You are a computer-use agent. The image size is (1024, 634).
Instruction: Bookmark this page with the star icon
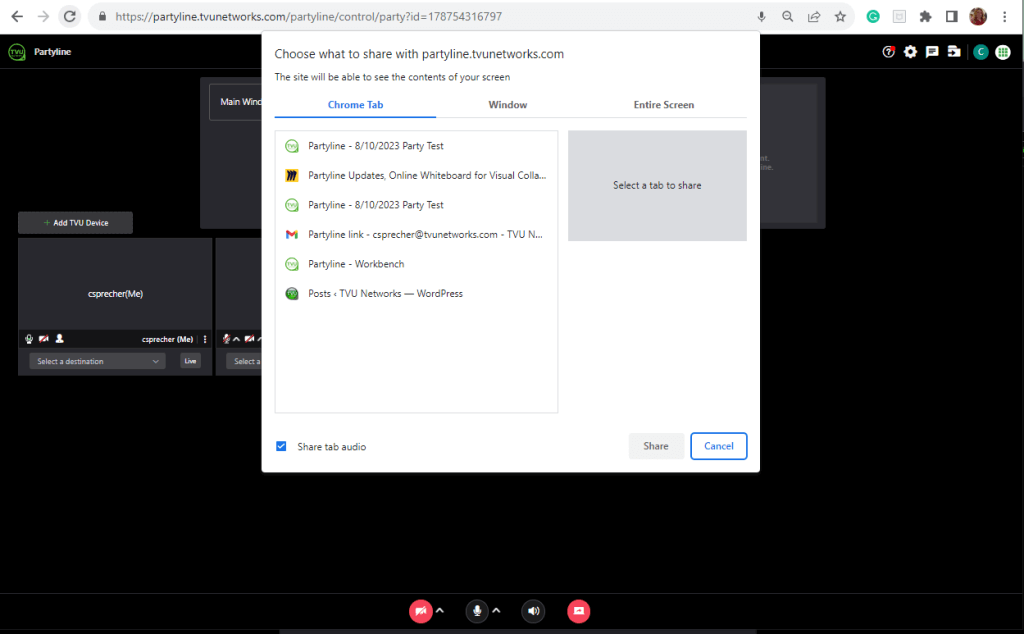[x=840, y=16]
